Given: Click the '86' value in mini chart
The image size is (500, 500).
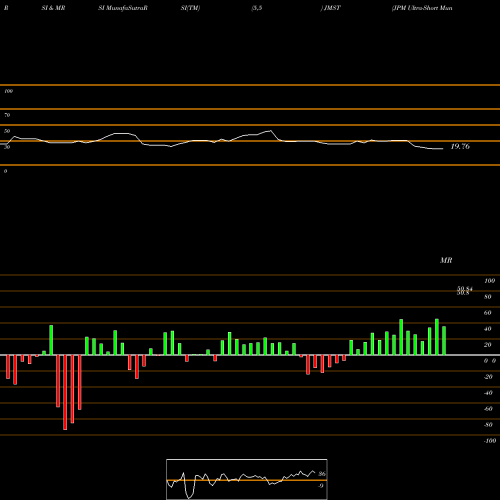Looking at the screenshot, I should click(322, 474).
